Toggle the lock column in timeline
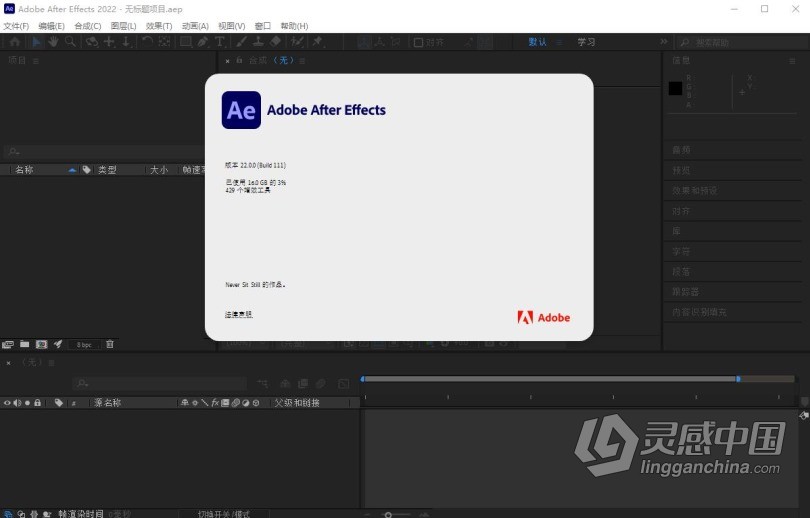Screen dimensions: 810x518 pos(37,403)
